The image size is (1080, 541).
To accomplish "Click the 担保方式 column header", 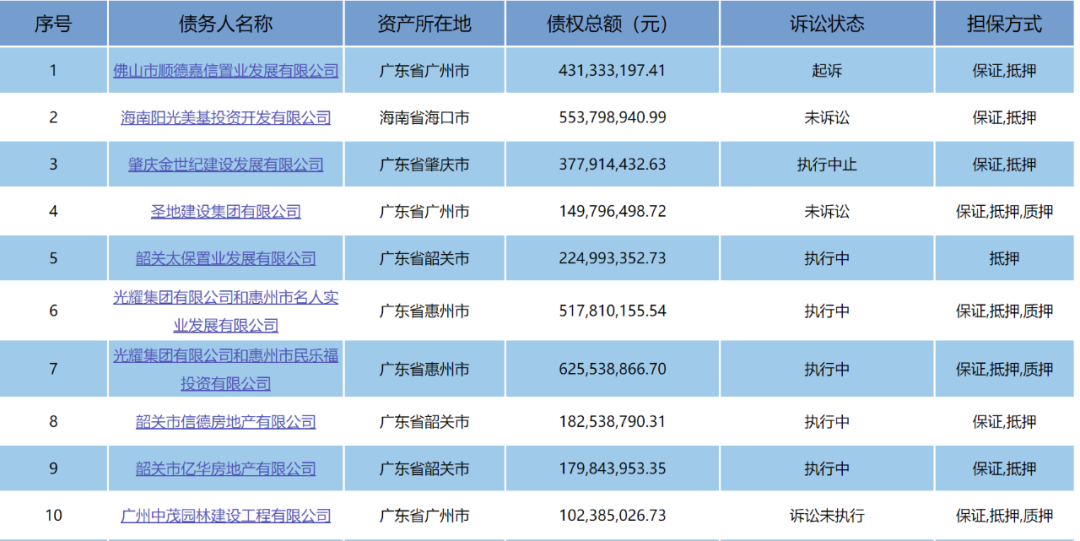I will point(1004,23).
